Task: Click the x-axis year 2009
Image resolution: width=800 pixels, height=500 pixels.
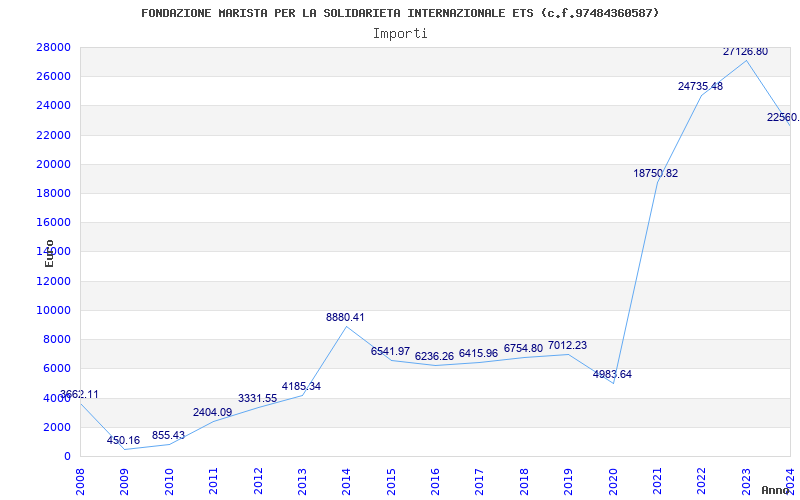Action: pyautogui.click(x=124, y=481)
